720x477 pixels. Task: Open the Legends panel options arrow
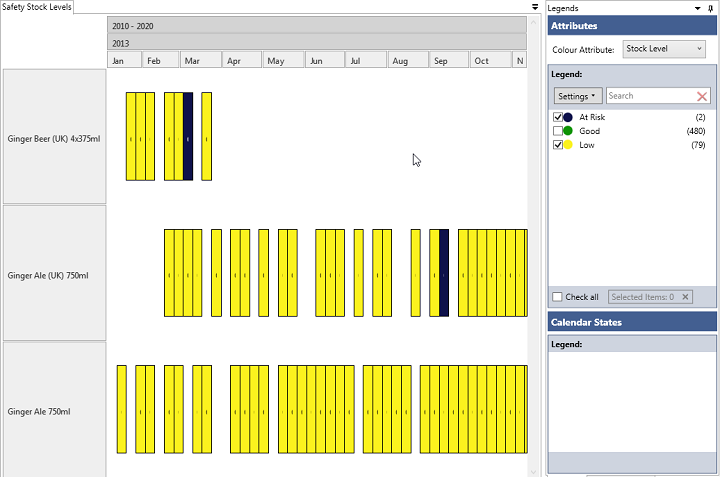click(x=696, y=7)
